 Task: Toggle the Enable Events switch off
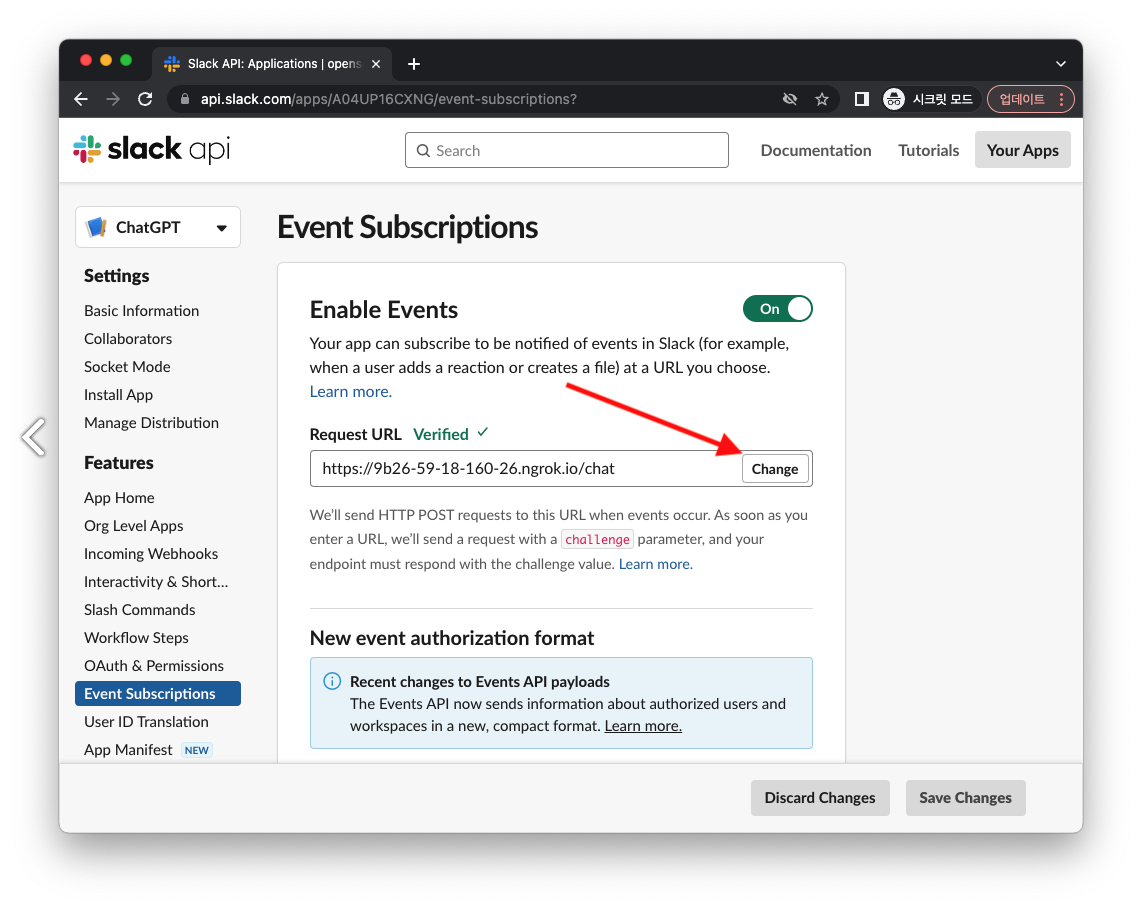777,309
